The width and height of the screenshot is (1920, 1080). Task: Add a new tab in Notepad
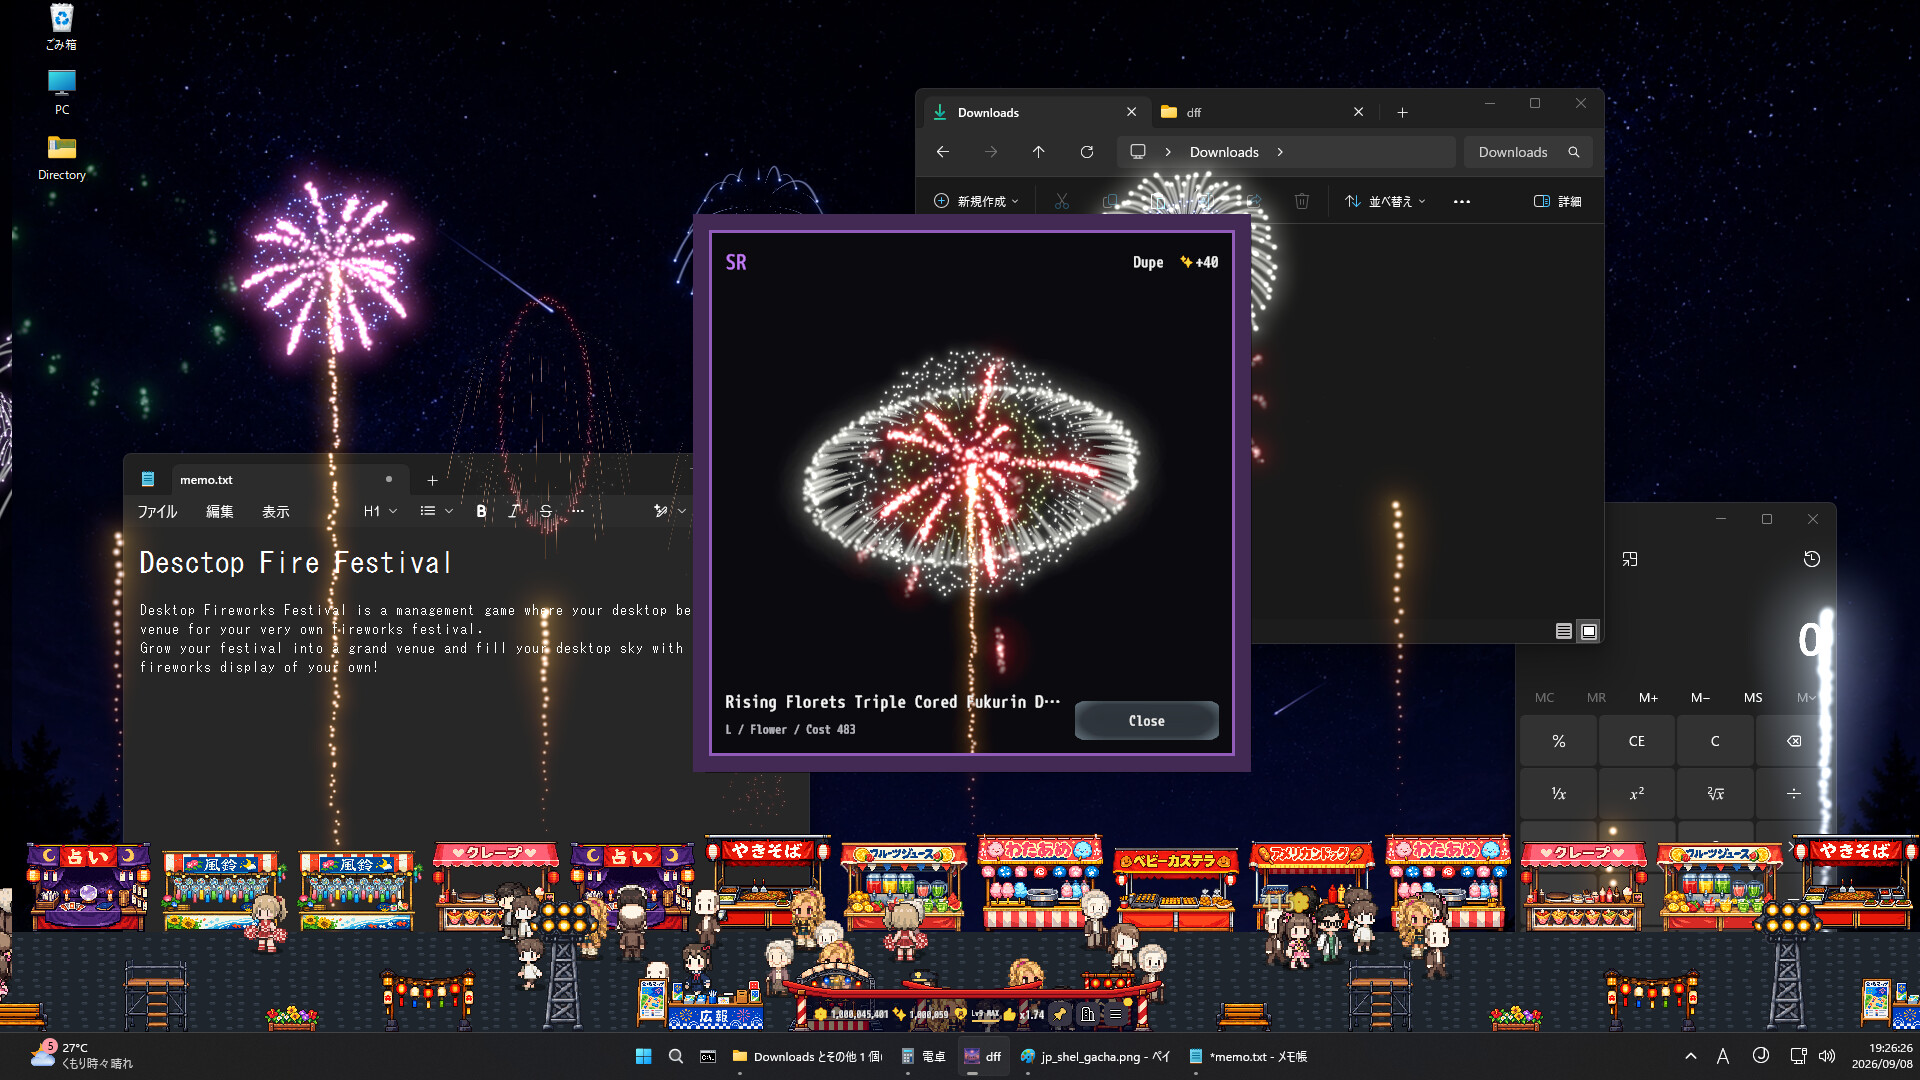point(432,480)
